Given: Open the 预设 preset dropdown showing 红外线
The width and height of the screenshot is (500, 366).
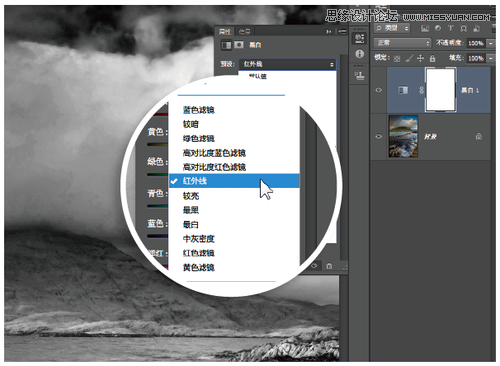Looking at the screenshot, I should point(287,64).
